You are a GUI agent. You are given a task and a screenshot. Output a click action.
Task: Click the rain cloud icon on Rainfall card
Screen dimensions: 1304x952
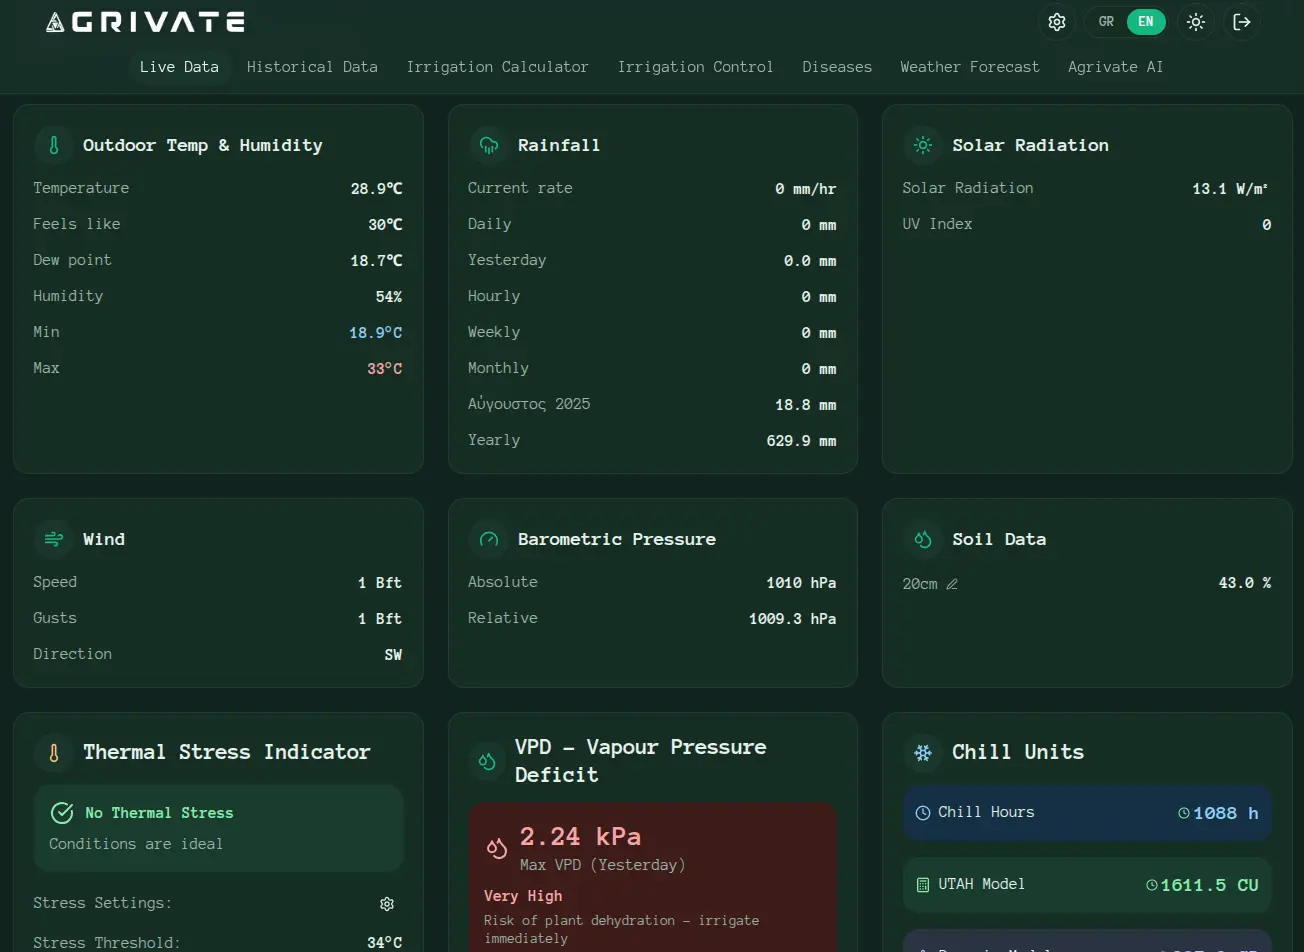point(489,145)
